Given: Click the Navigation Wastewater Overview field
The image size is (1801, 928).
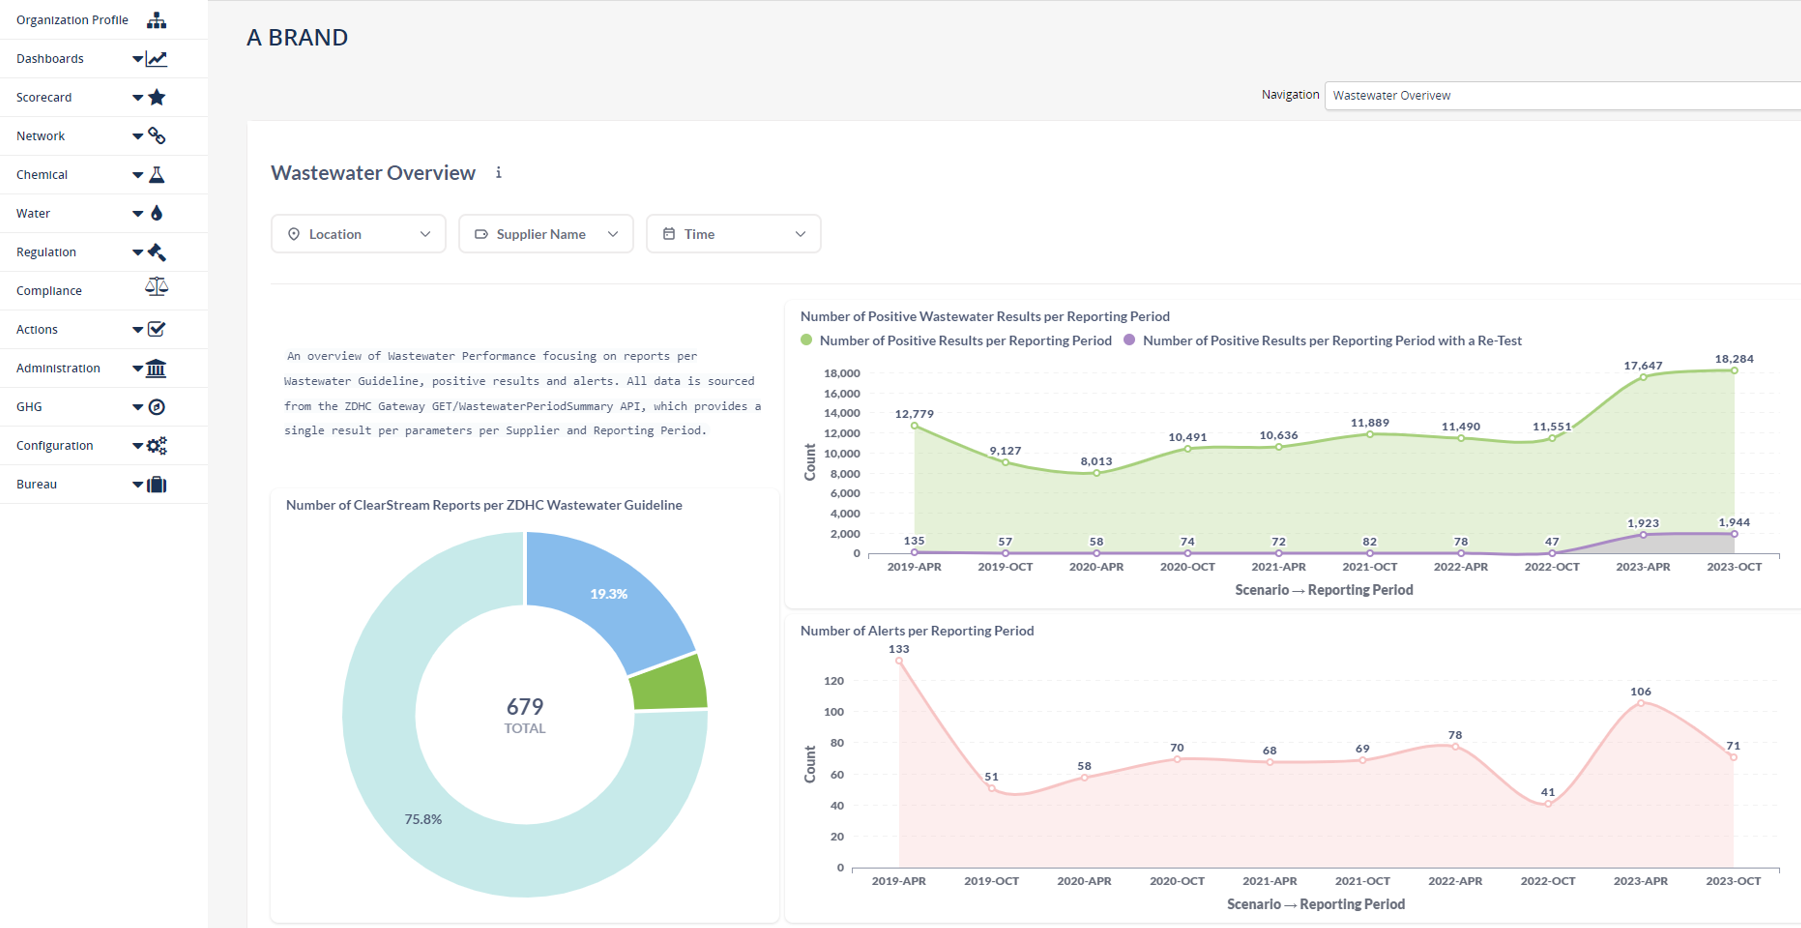Looking at the screenshot, I should (x=1560, y=96).
